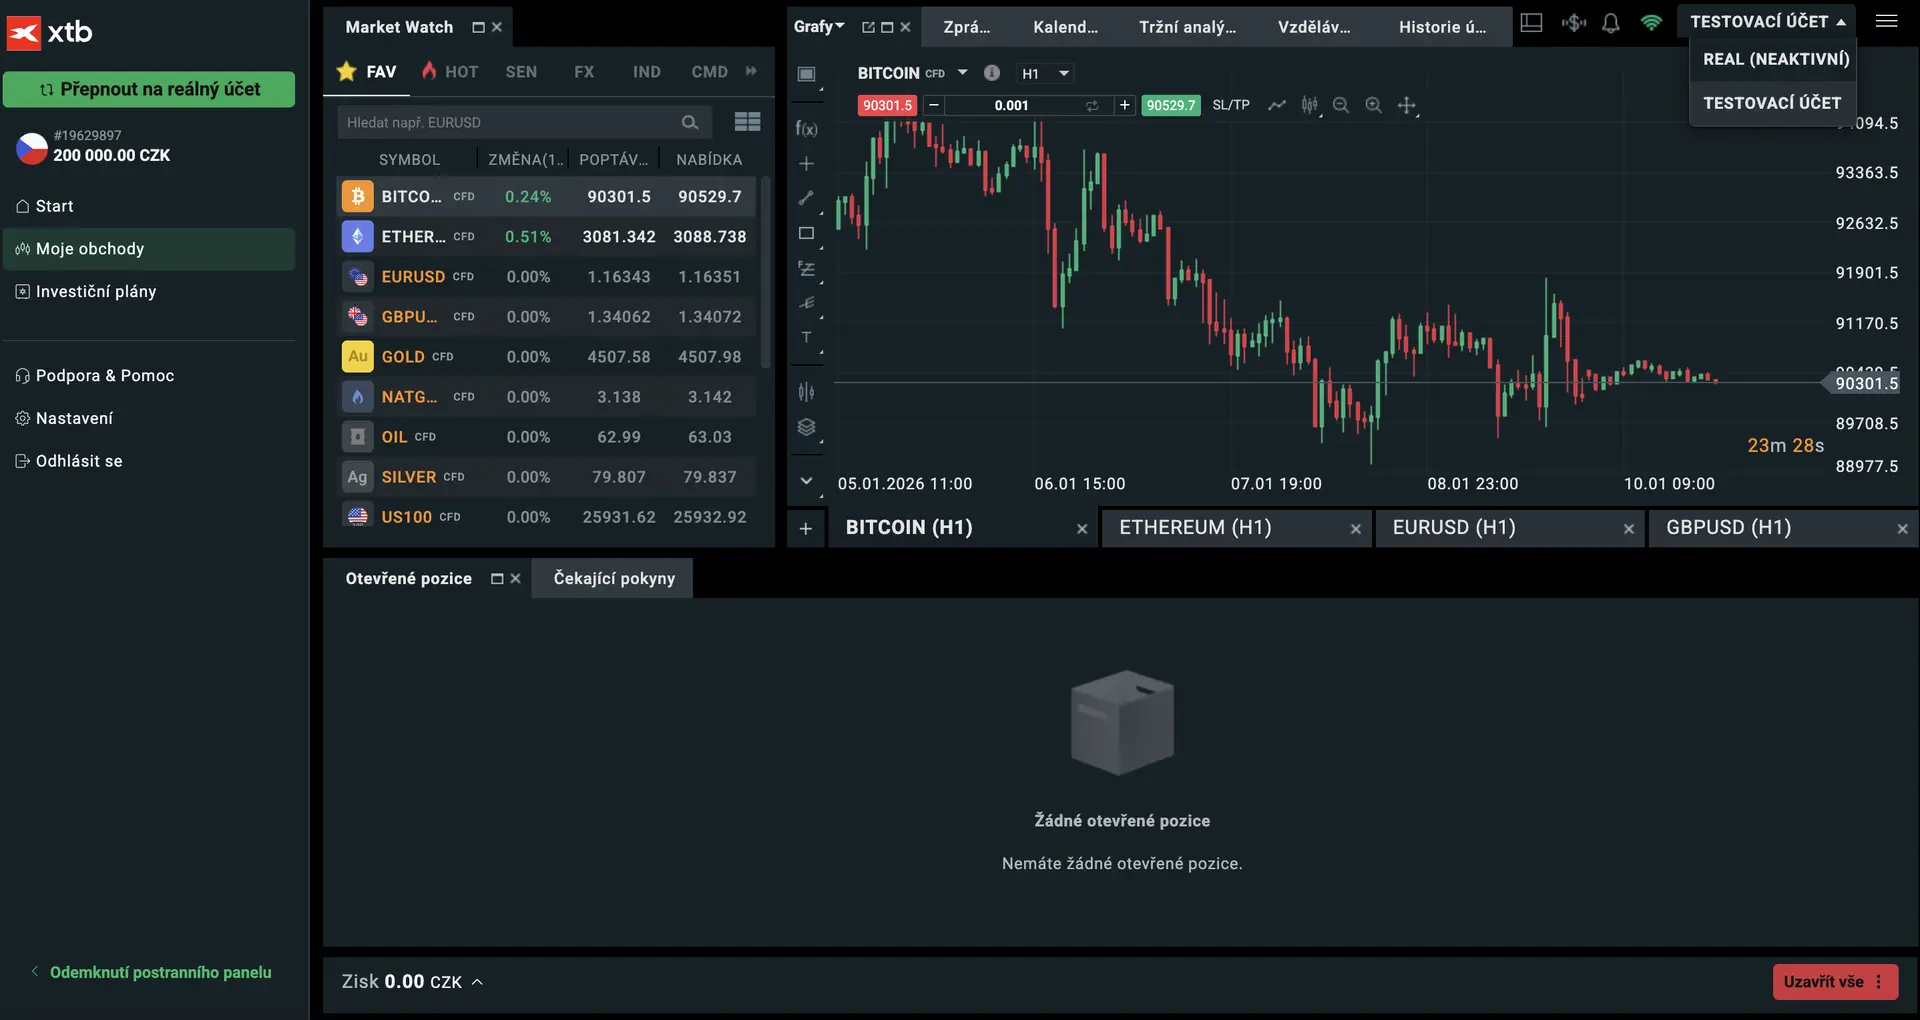Zoom out the Bitcoin chart

(x=1341, y=105)
